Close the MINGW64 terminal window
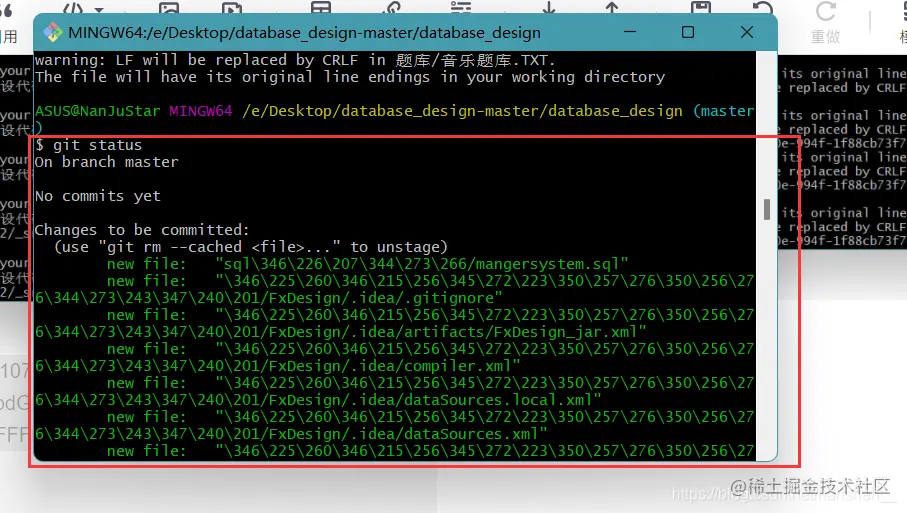This screenshot has height=513, width=907. [747, 32]
